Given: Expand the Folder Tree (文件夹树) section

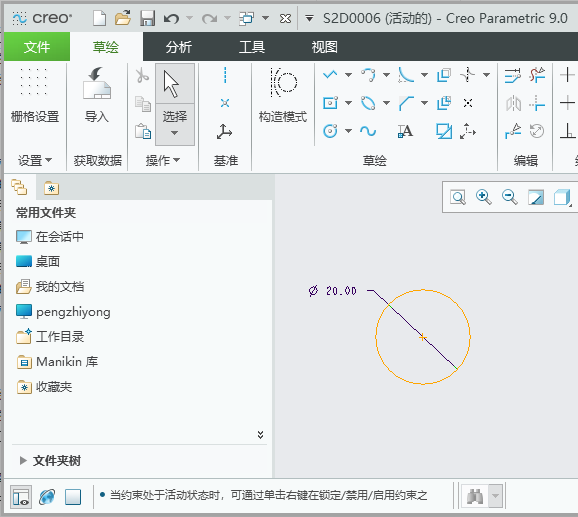Looking at the screenshot, I should [23, 461].
